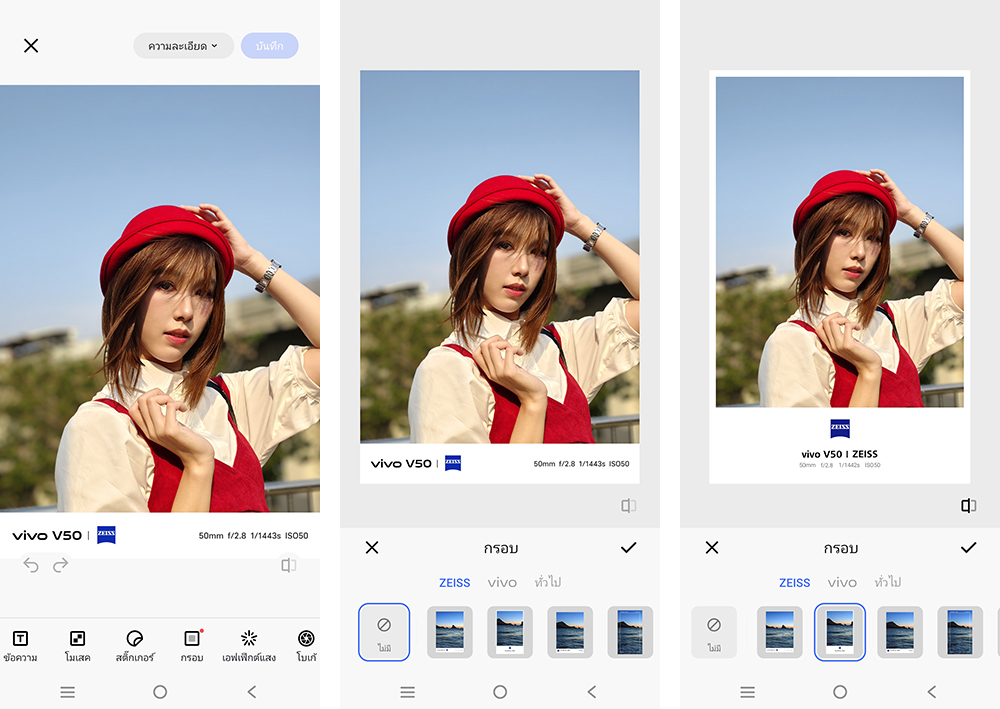The image size is (1000, 709).
Task: Open the กรอบ frame tool in bottom toolbar
Action: [192, 645]
